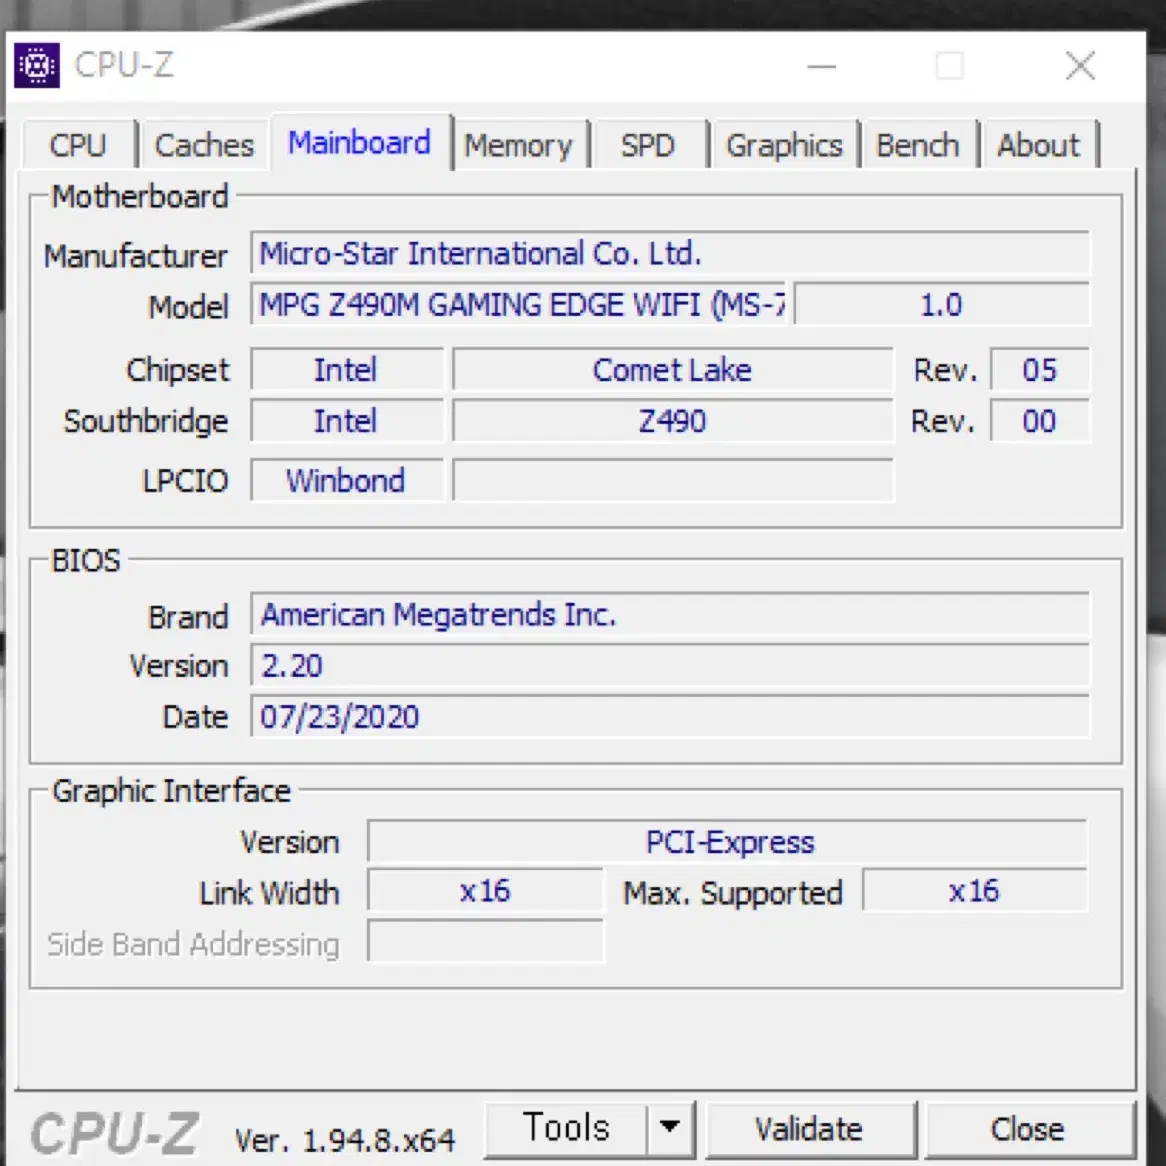Screen dimensions: 1166x1166
Task: Click the BIOS group heading
Action: (86, 560)
